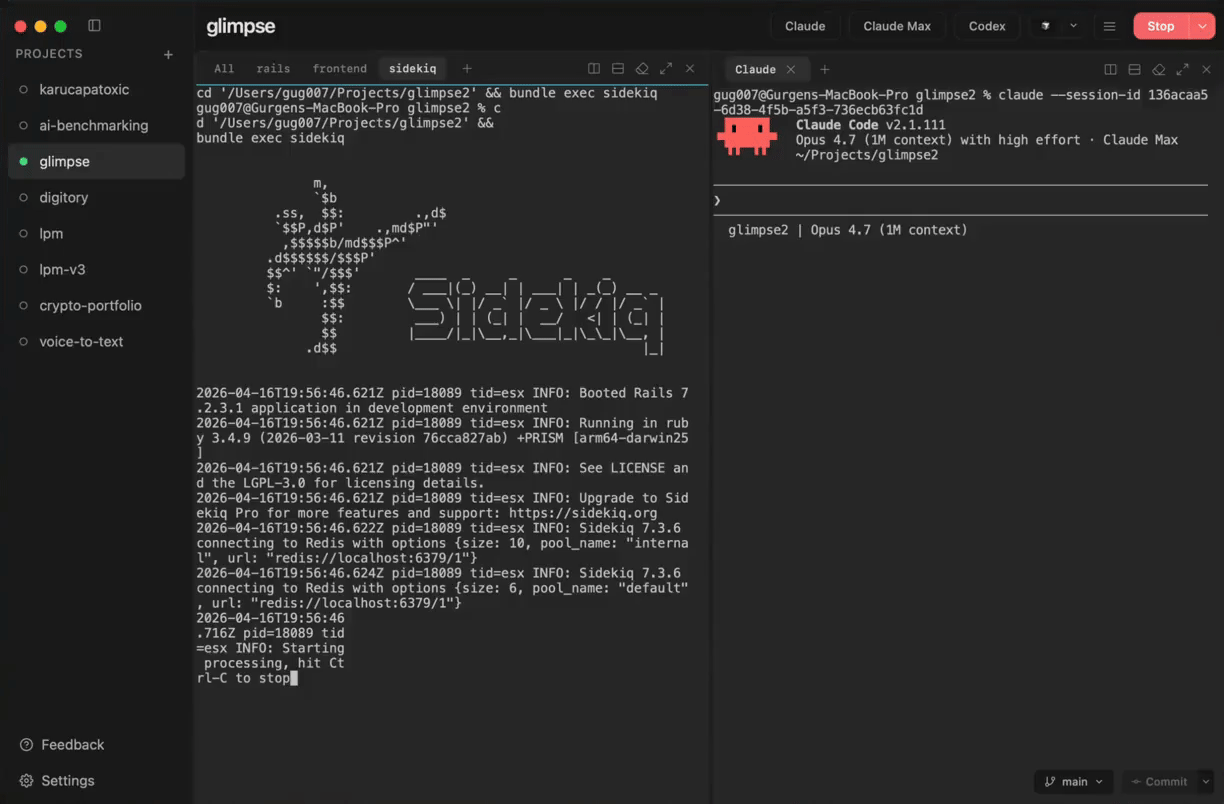The width and height of the screenshot is (1224, 804).
Task: Launch Codex from the top bar
Action: (x=987, y=26)
